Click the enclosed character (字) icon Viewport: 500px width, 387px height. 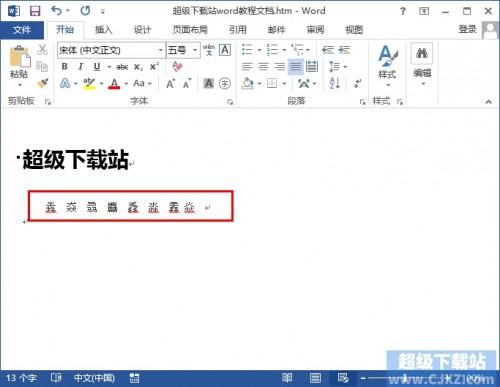tap(225, 83)
